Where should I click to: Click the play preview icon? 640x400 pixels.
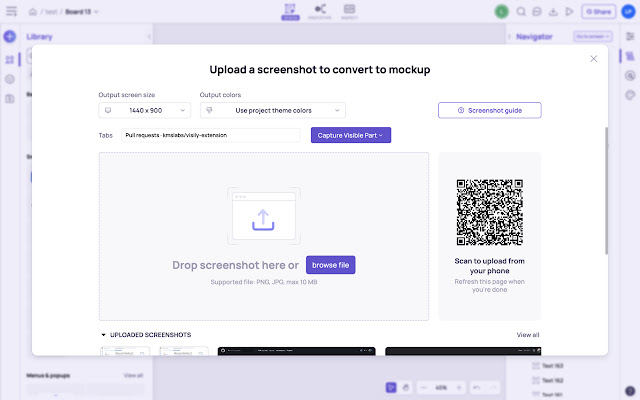pyautogui.click(x=569, y=11)
